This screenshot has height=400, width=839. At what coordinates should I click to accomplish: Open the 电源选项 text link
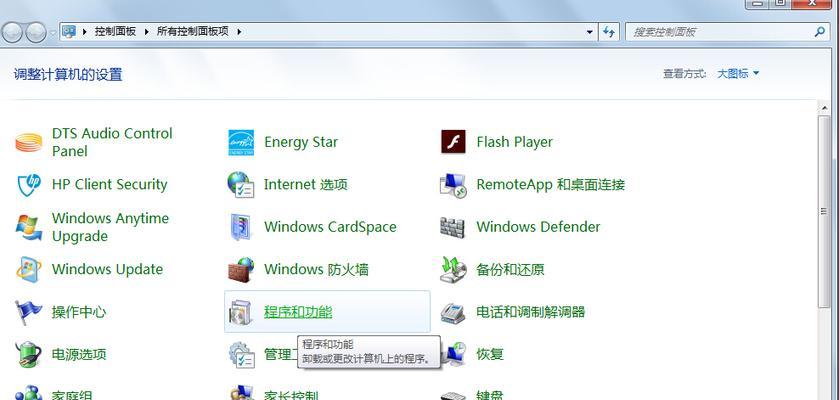coord(79,354)
